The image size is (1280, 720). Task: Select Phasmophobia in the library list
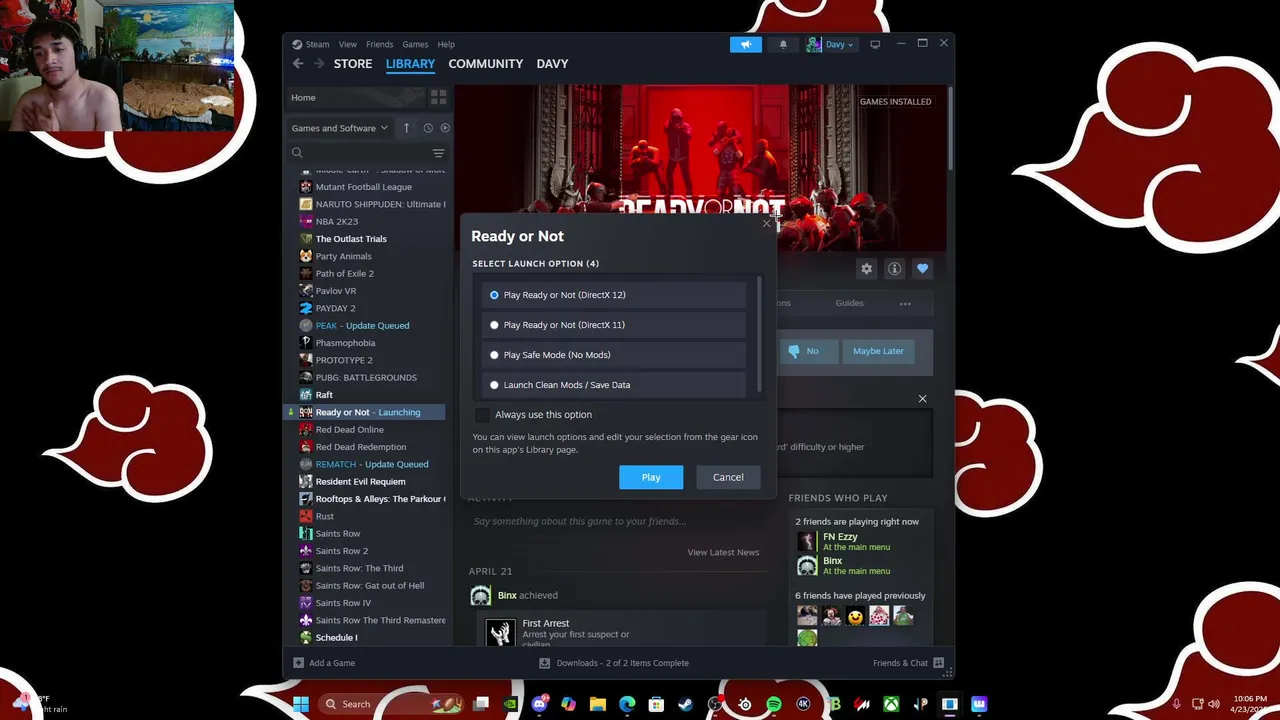345,343
